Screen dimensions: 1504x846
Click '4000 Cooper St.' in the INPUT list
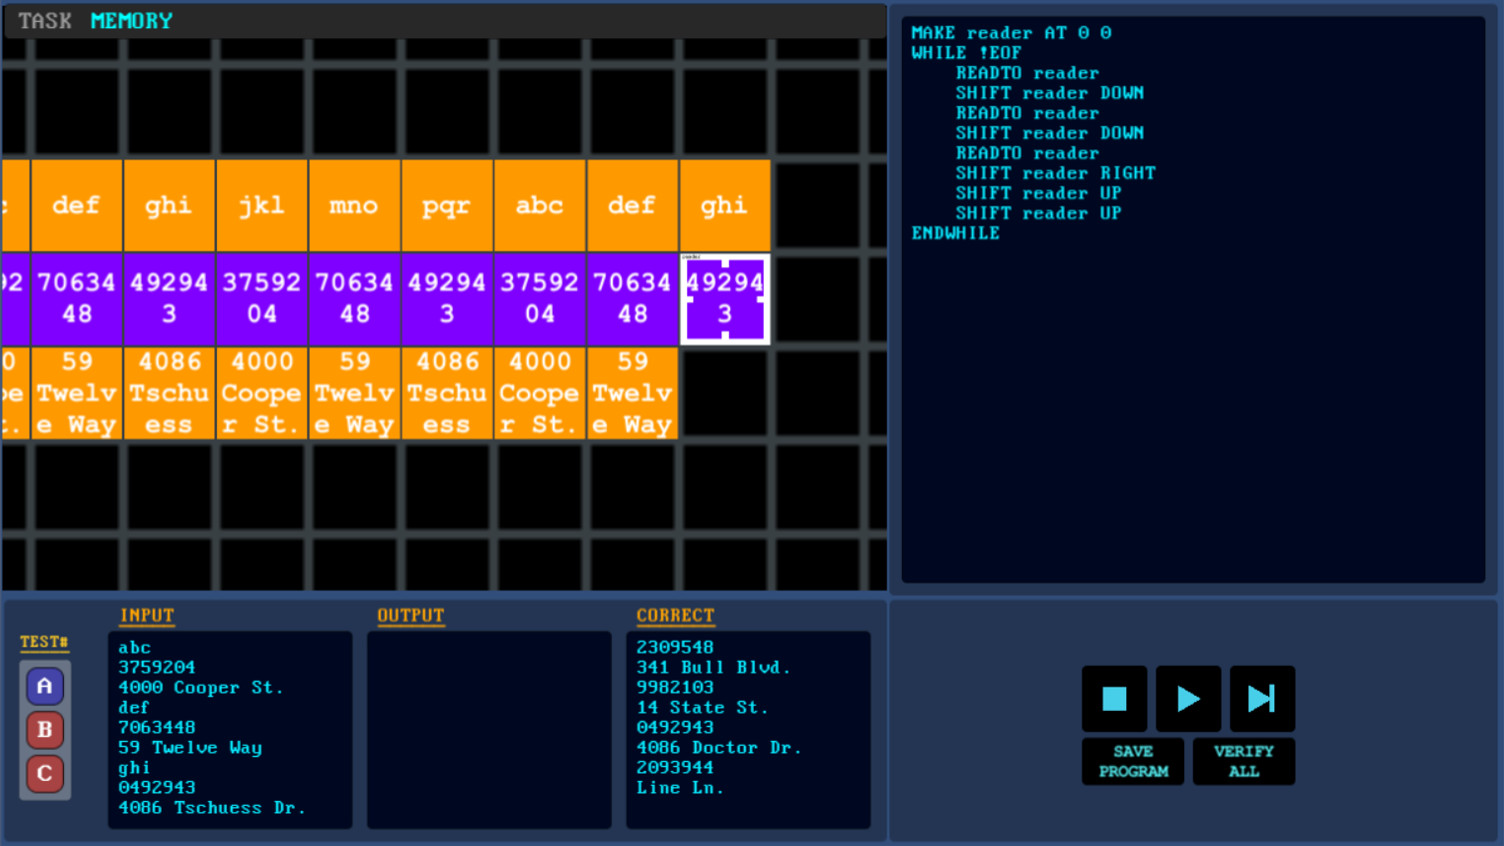tap(201, 688)
